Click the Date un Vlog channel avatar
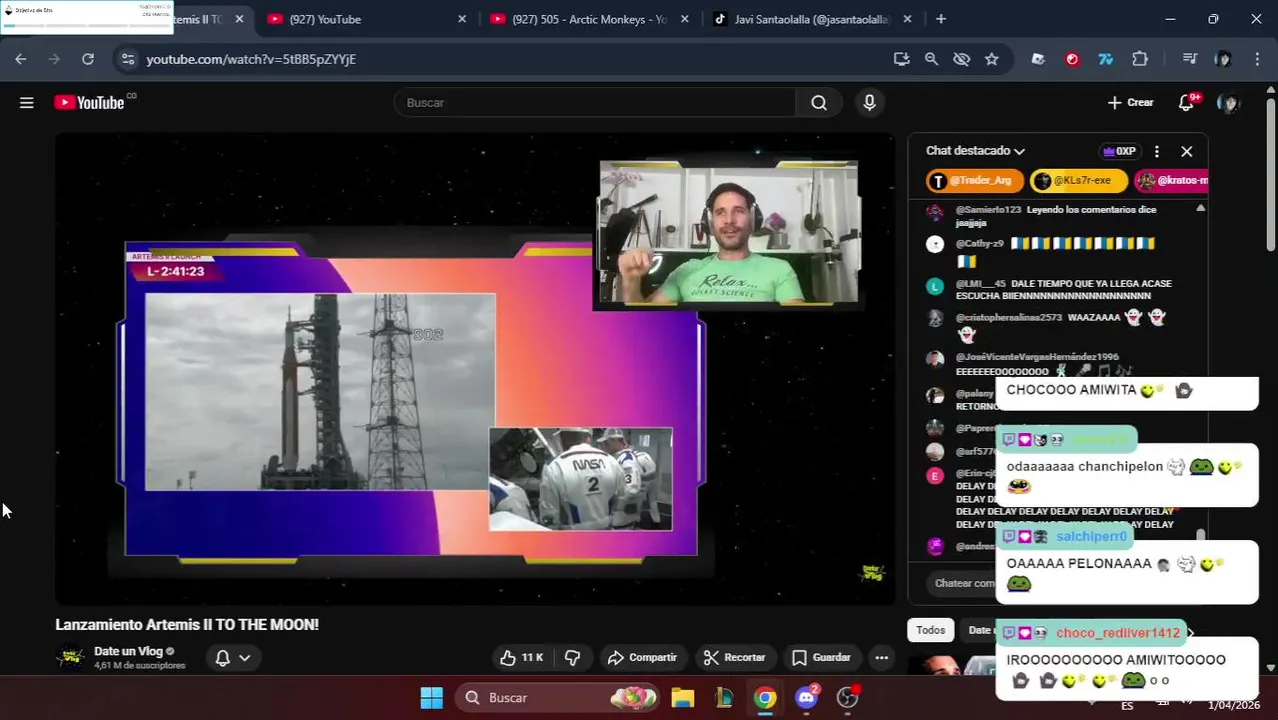Image resolution: width=1278 pixels, height=720 pixels. 71,657
